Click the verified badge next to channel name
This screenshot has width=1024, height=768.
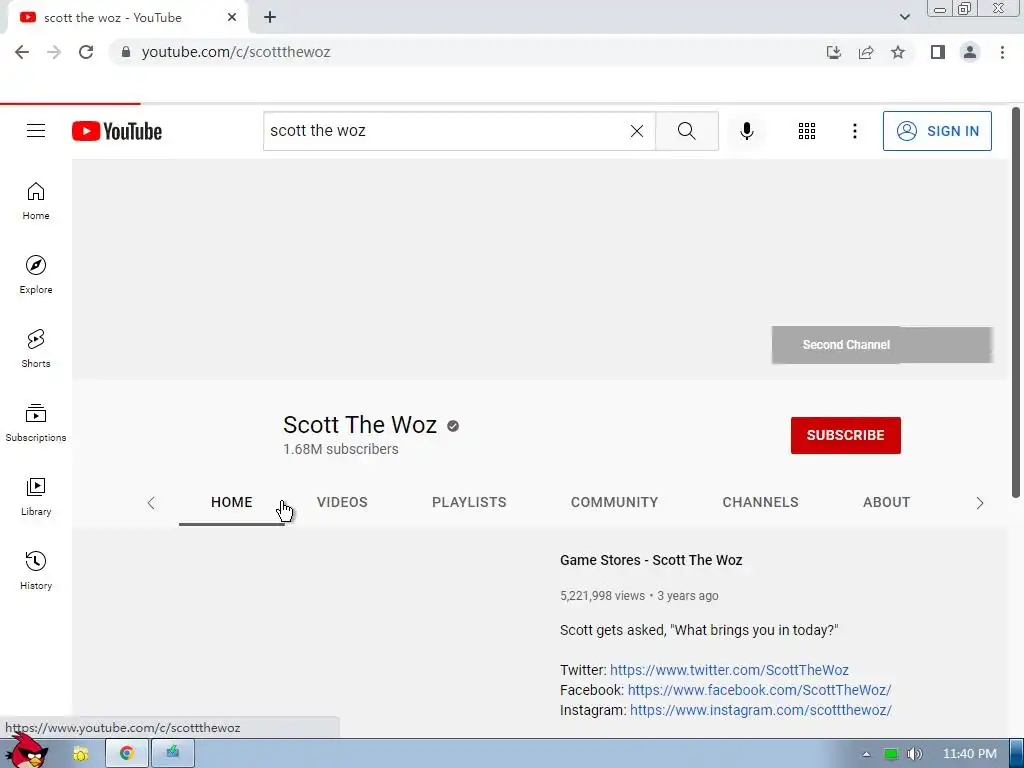pos(453,426)
